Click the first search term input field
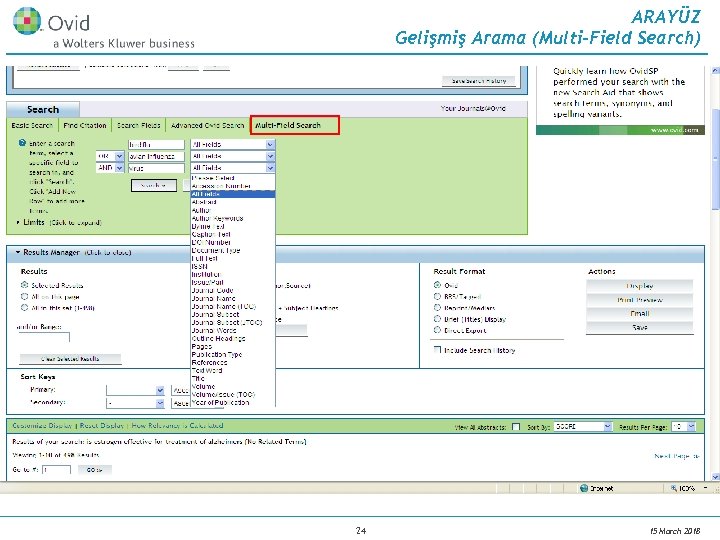Screen dimensions: 720x540 tap(156, 145)
